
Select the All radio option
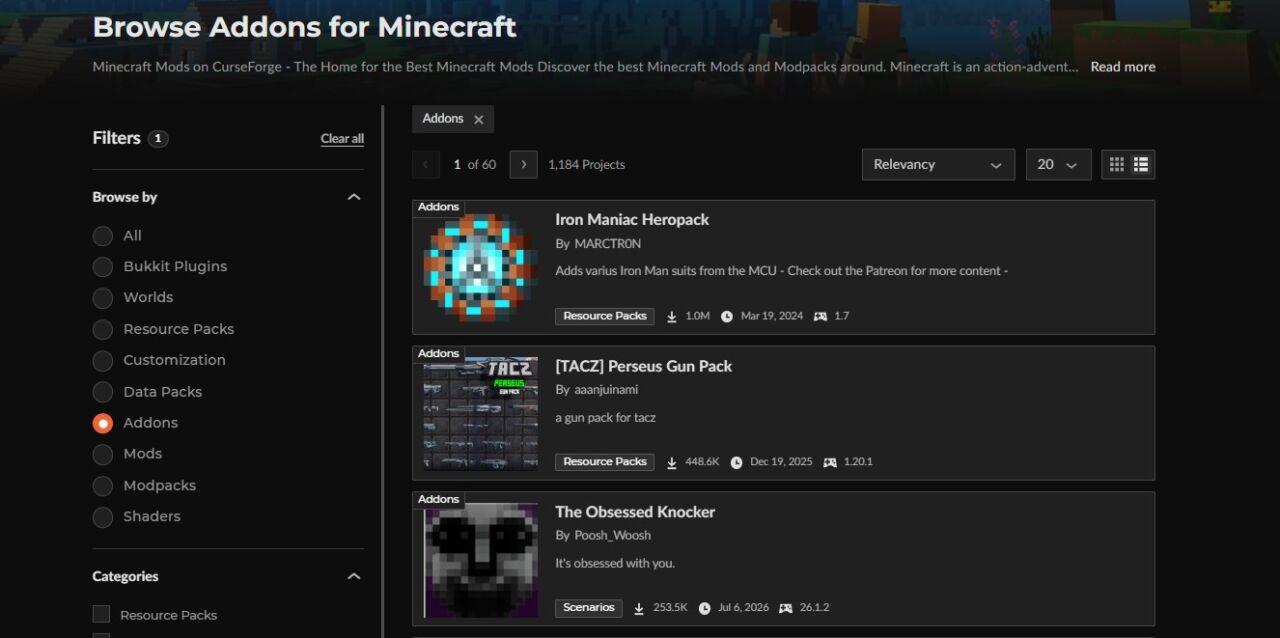pyautogui.click(x=102, y=236)
